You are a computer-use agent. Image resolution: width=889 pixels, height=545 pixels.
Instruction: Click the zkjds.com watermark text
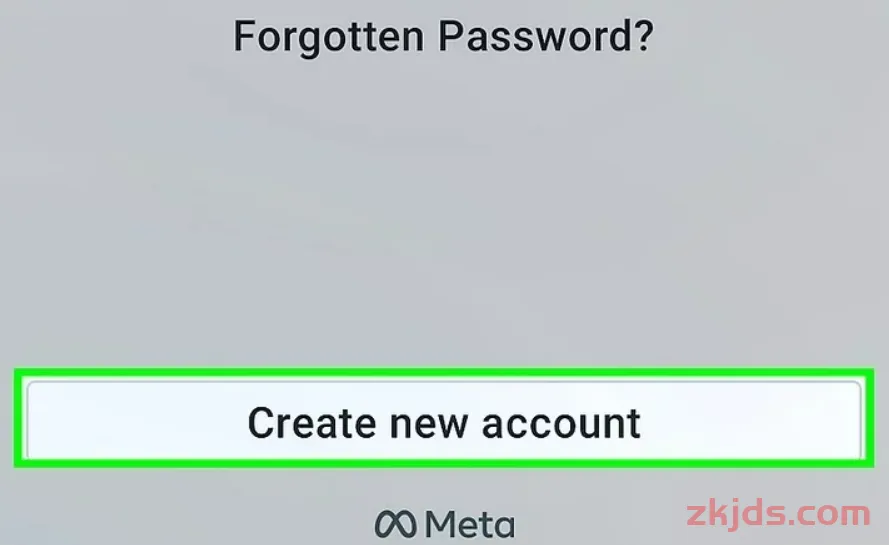click(x=778, y=514)
